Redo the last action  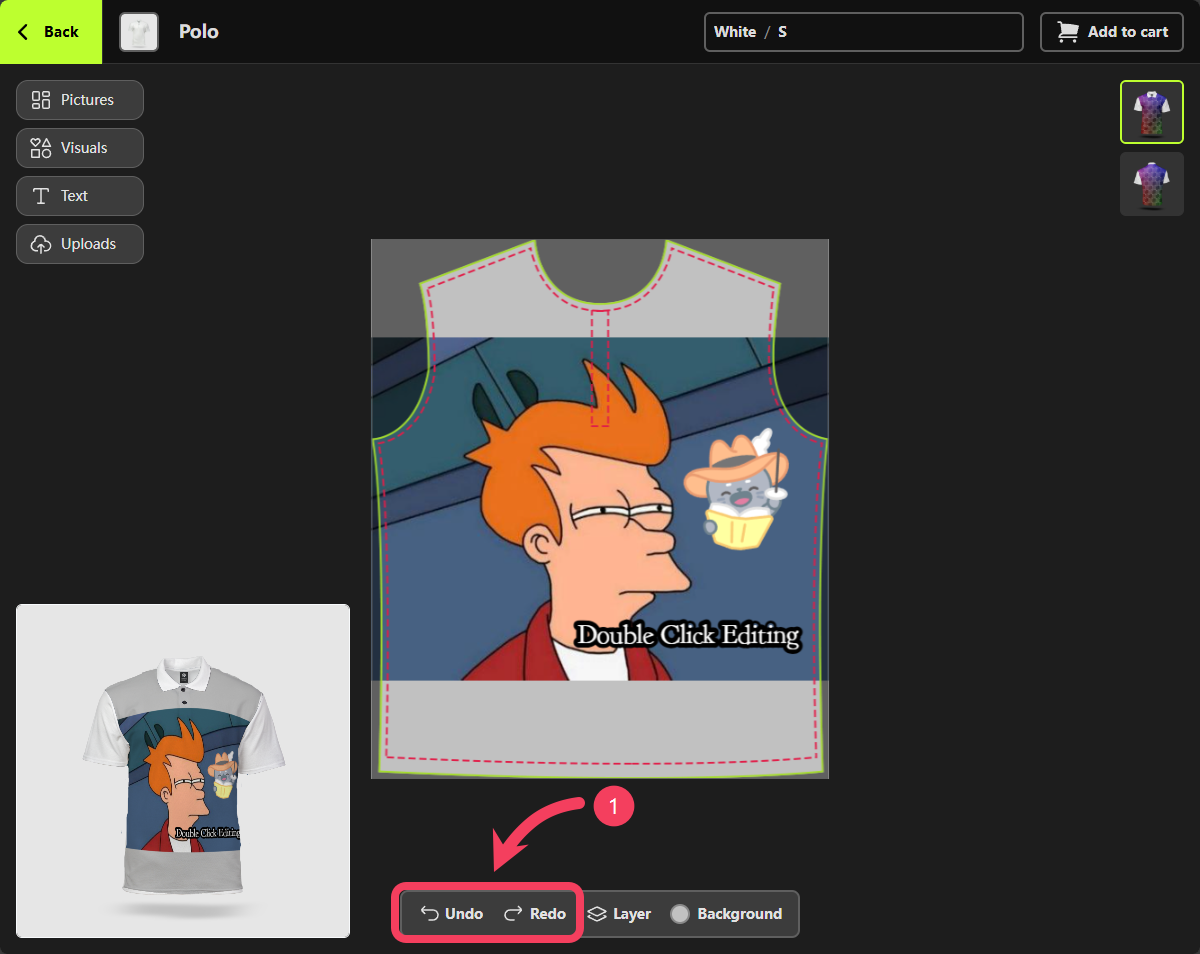click(x=535, y=914)
